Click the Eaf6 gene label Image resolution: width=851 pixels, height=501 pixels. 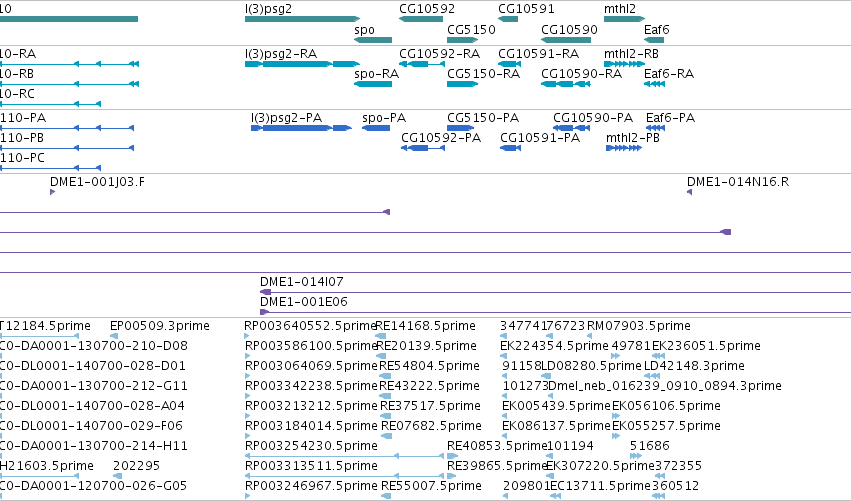click(656, 29)
